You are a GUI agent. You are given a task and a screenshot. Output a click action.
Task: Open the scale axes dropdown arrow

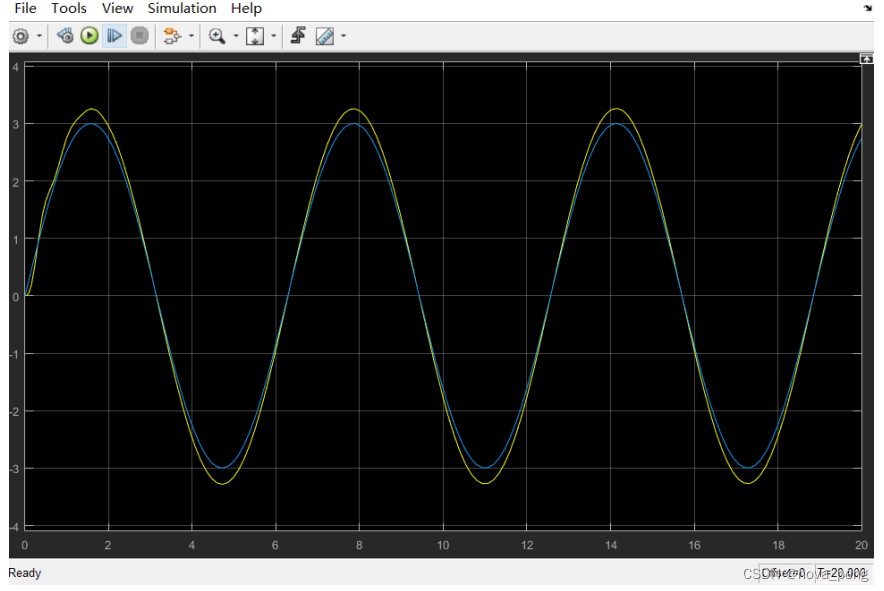click(x=274, y=37)
